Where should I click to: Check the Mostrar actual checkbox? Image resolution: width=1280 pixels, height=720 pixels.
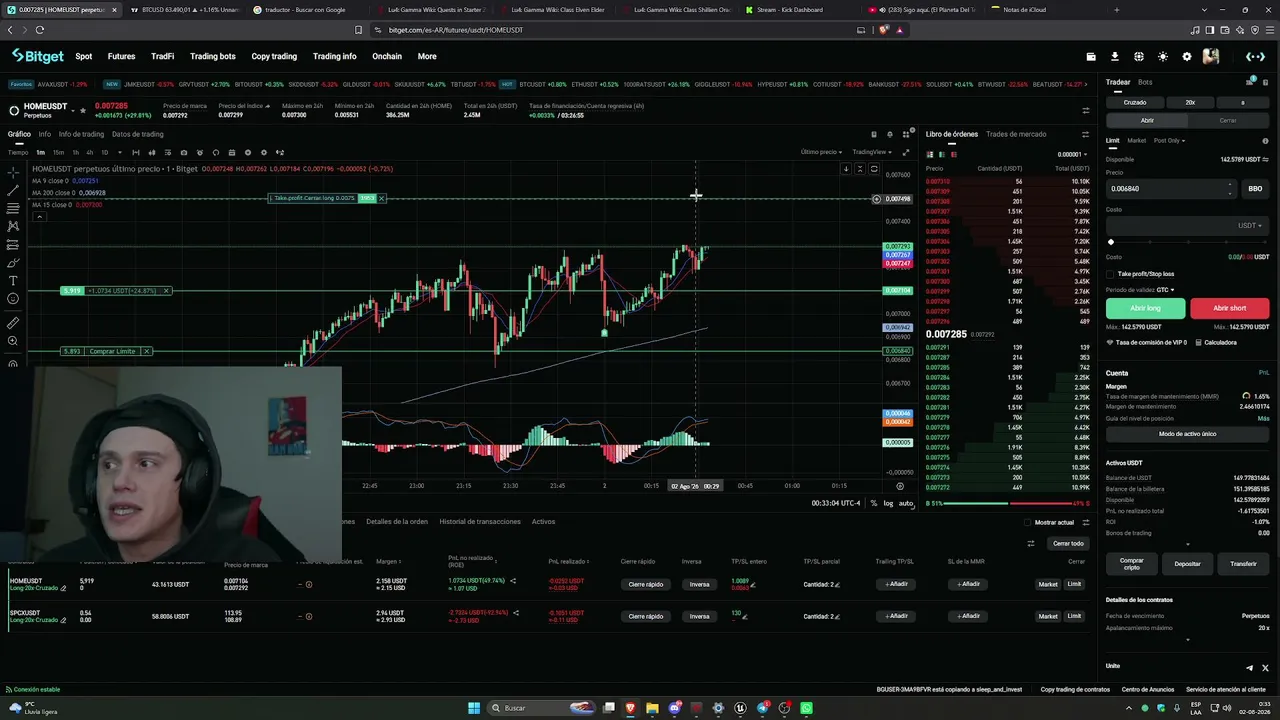[x=1028, y=522]
